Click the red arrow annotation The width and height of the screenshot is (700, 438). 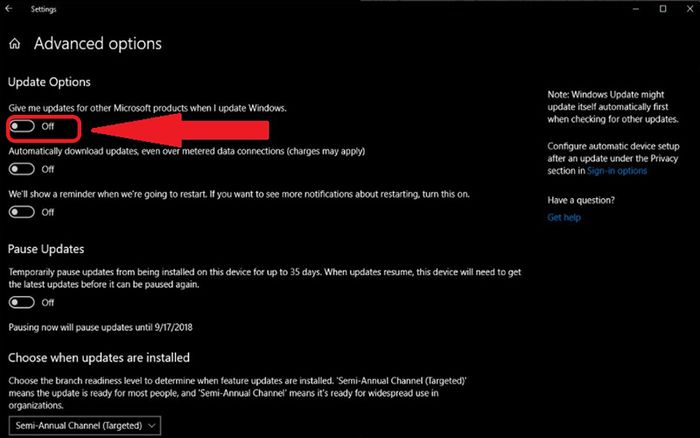click(180, 130)
